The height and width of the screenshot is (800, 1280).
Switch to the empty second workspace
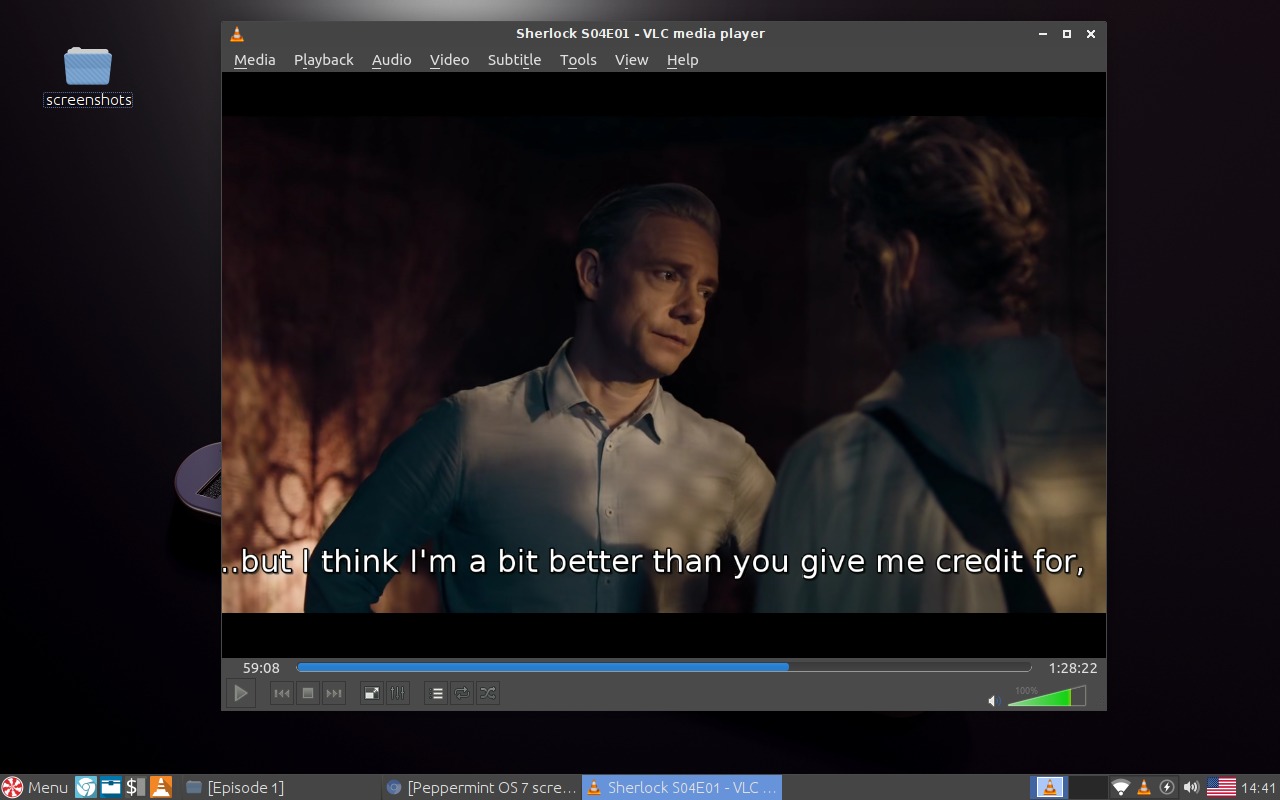1087,787
